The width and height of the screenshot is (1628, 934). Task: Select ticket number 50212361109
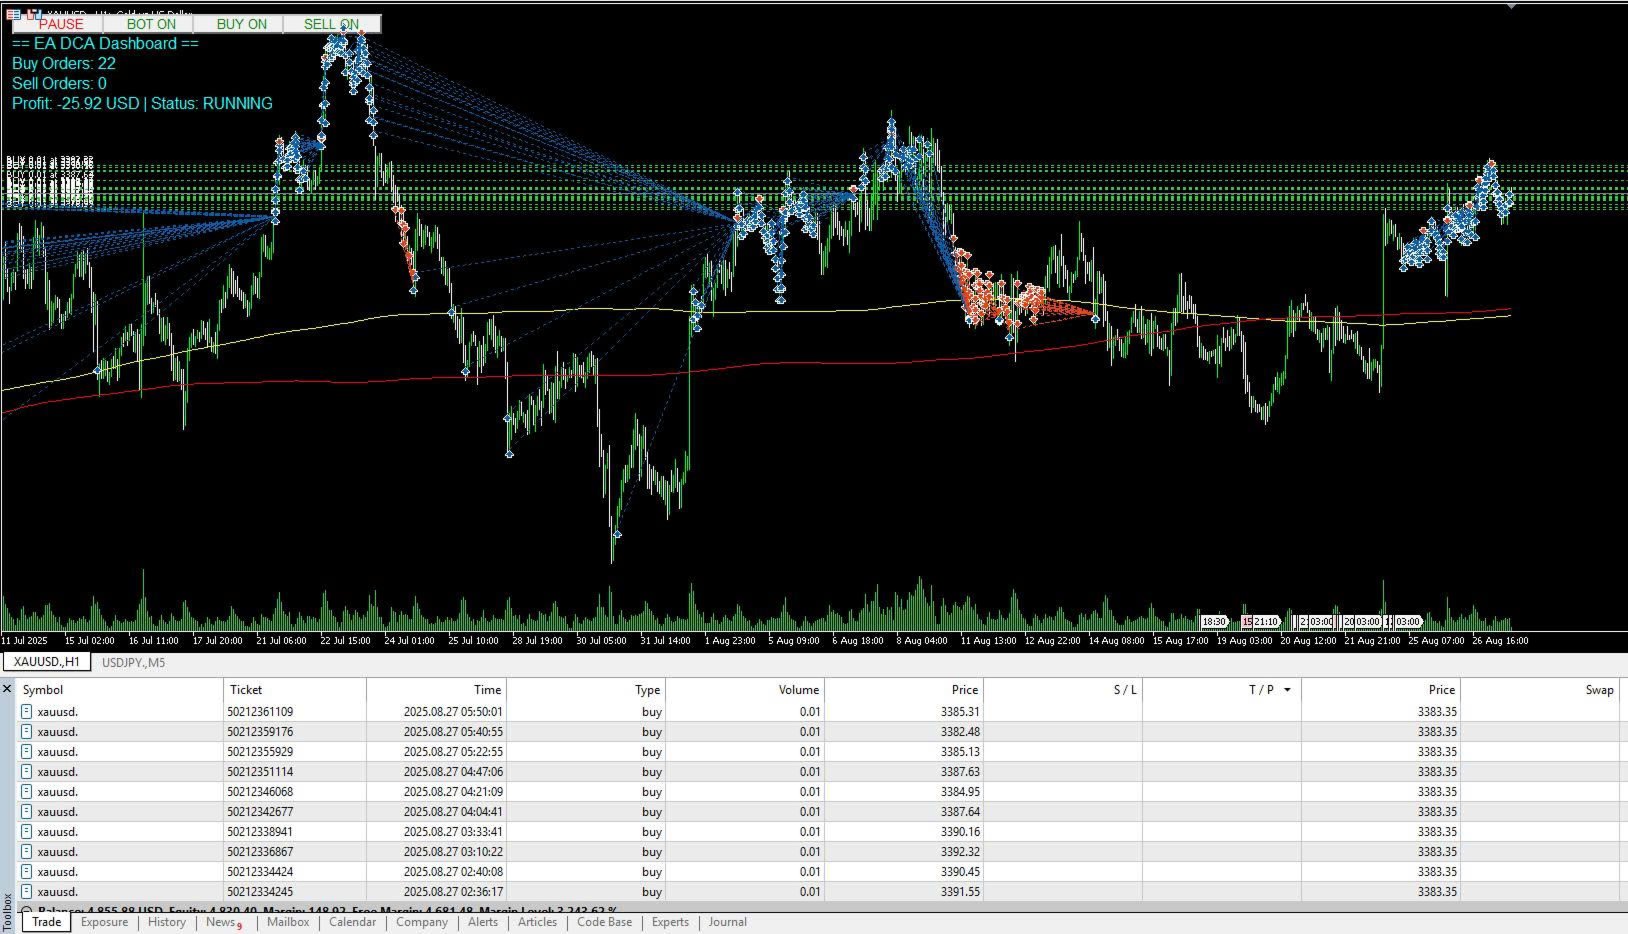(x=260, y=712)
